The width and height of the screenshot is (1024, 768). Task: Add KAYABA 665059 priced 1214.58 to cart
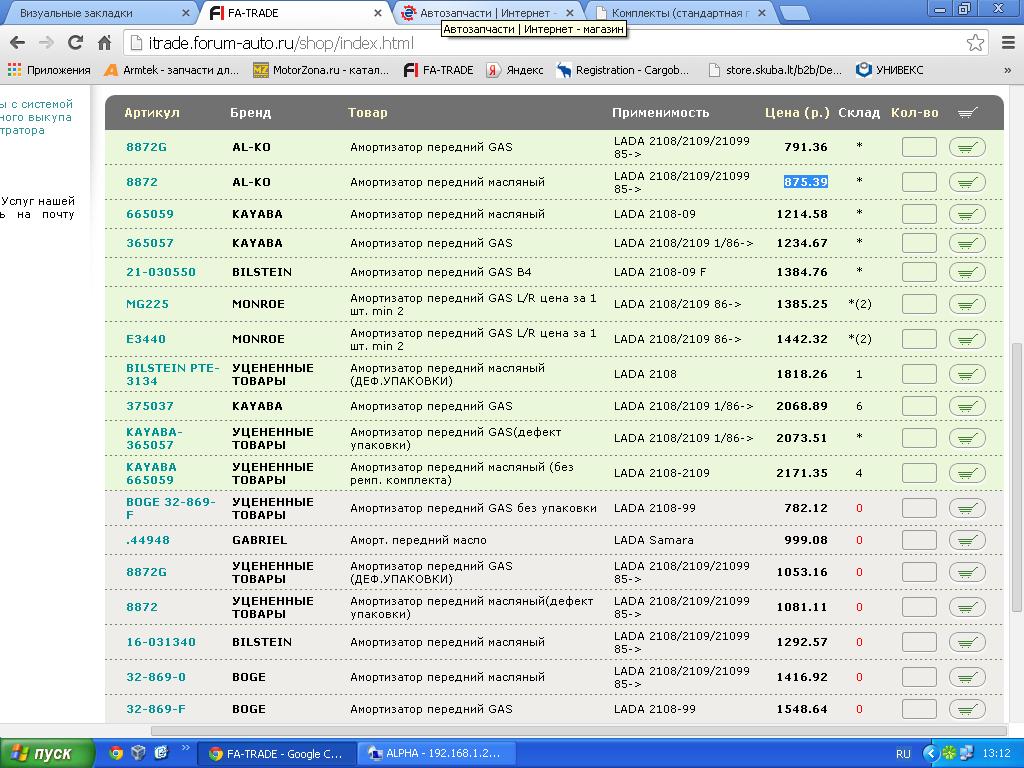967,214
